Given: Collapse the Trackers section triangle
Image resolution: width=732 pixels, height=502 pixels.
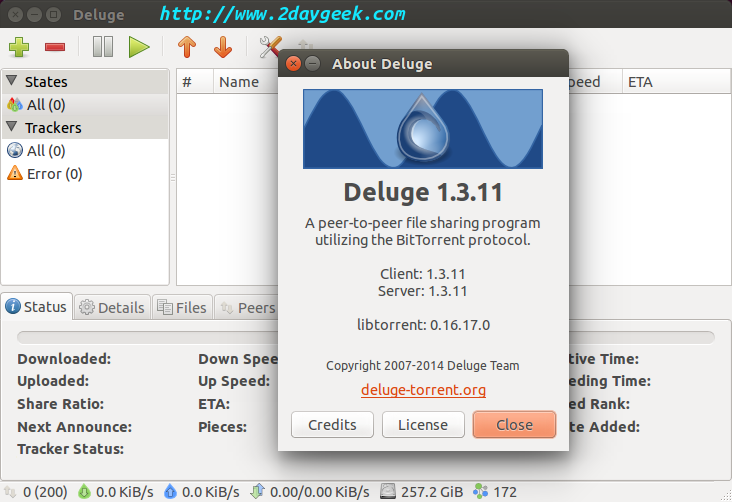Looking at the screenshot, I should pos(12,127).
